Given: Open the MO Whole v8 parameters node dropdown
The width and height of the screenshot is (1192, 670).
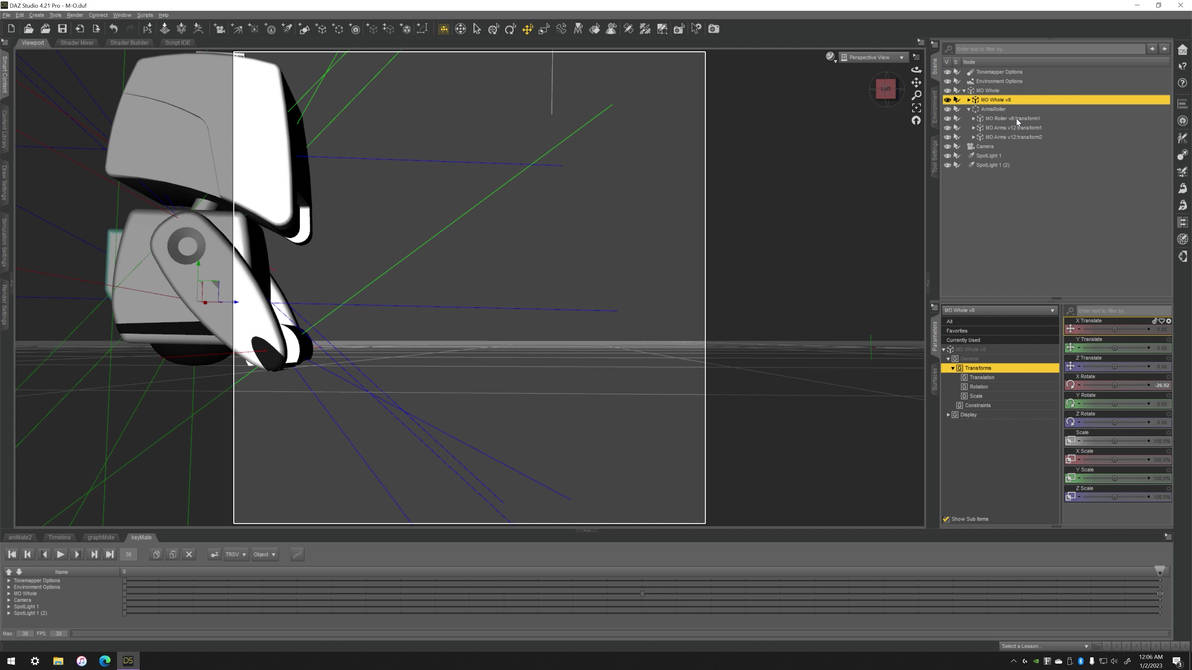Looking at the screenshot, I should pyautogui.click(x=999, y=310).
